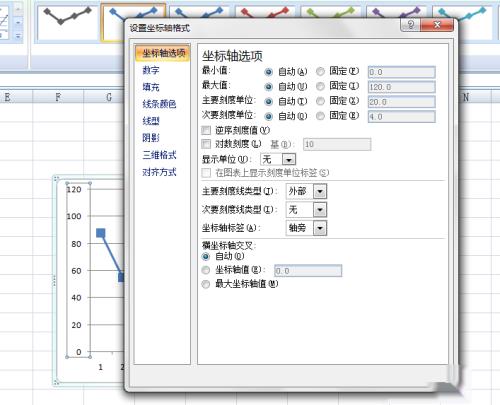
Task: Enable the 逆序刻度值 checkbox
Action: click(206, 130)
